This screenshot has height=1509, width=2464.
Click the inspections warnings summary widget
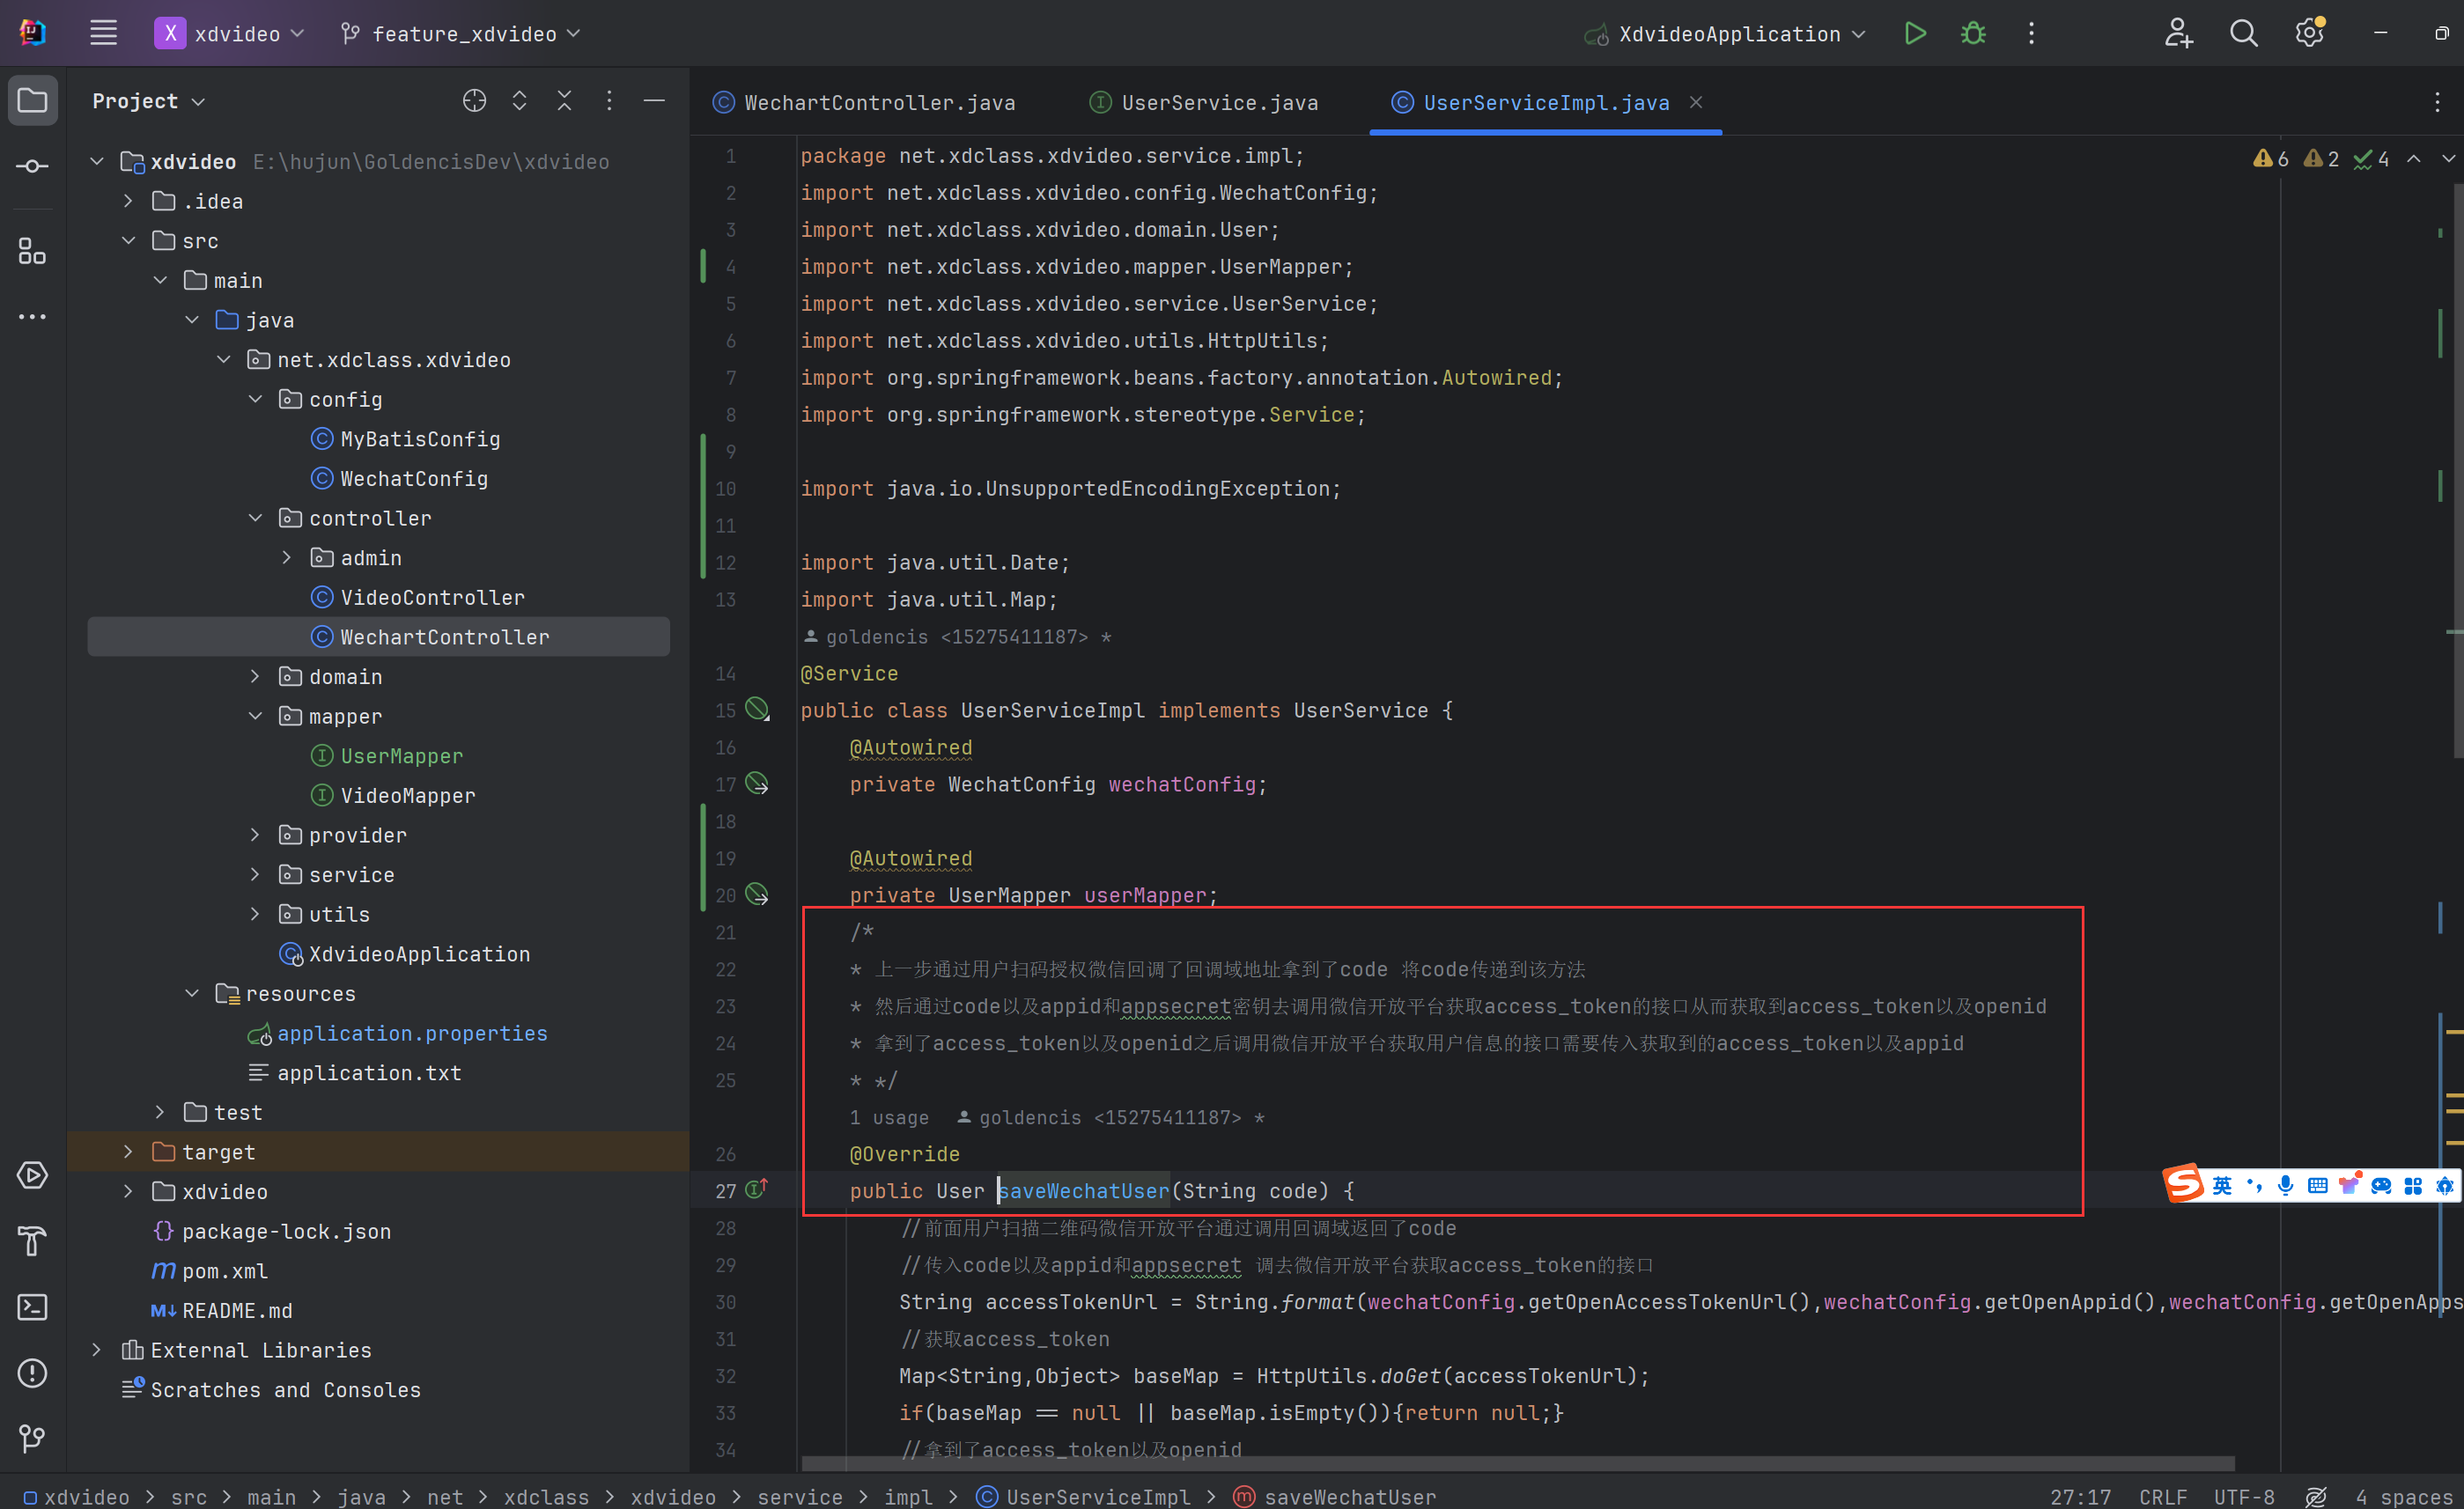2320,158
